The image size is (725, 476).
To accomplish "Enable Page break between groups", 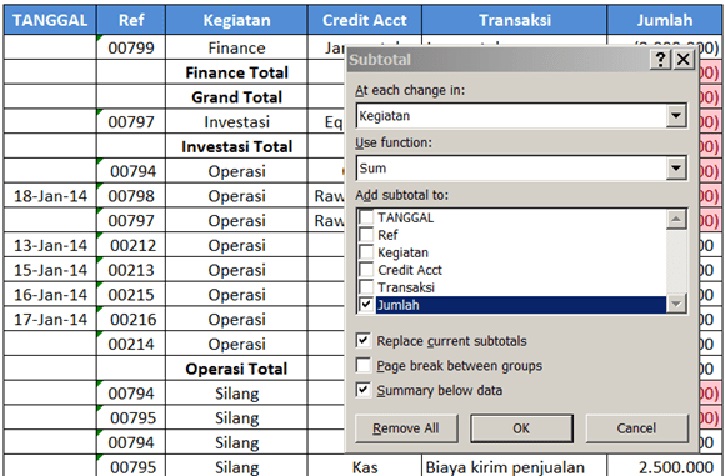I will point(363,366).
